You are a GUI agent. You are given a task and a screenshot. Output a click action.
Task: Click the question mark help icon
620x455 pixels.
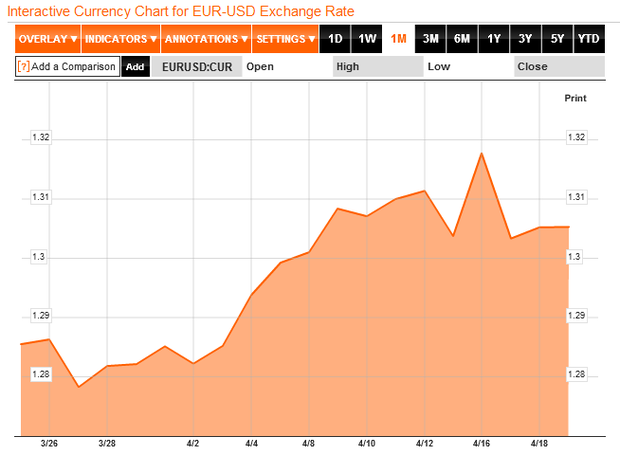(24, 66)
